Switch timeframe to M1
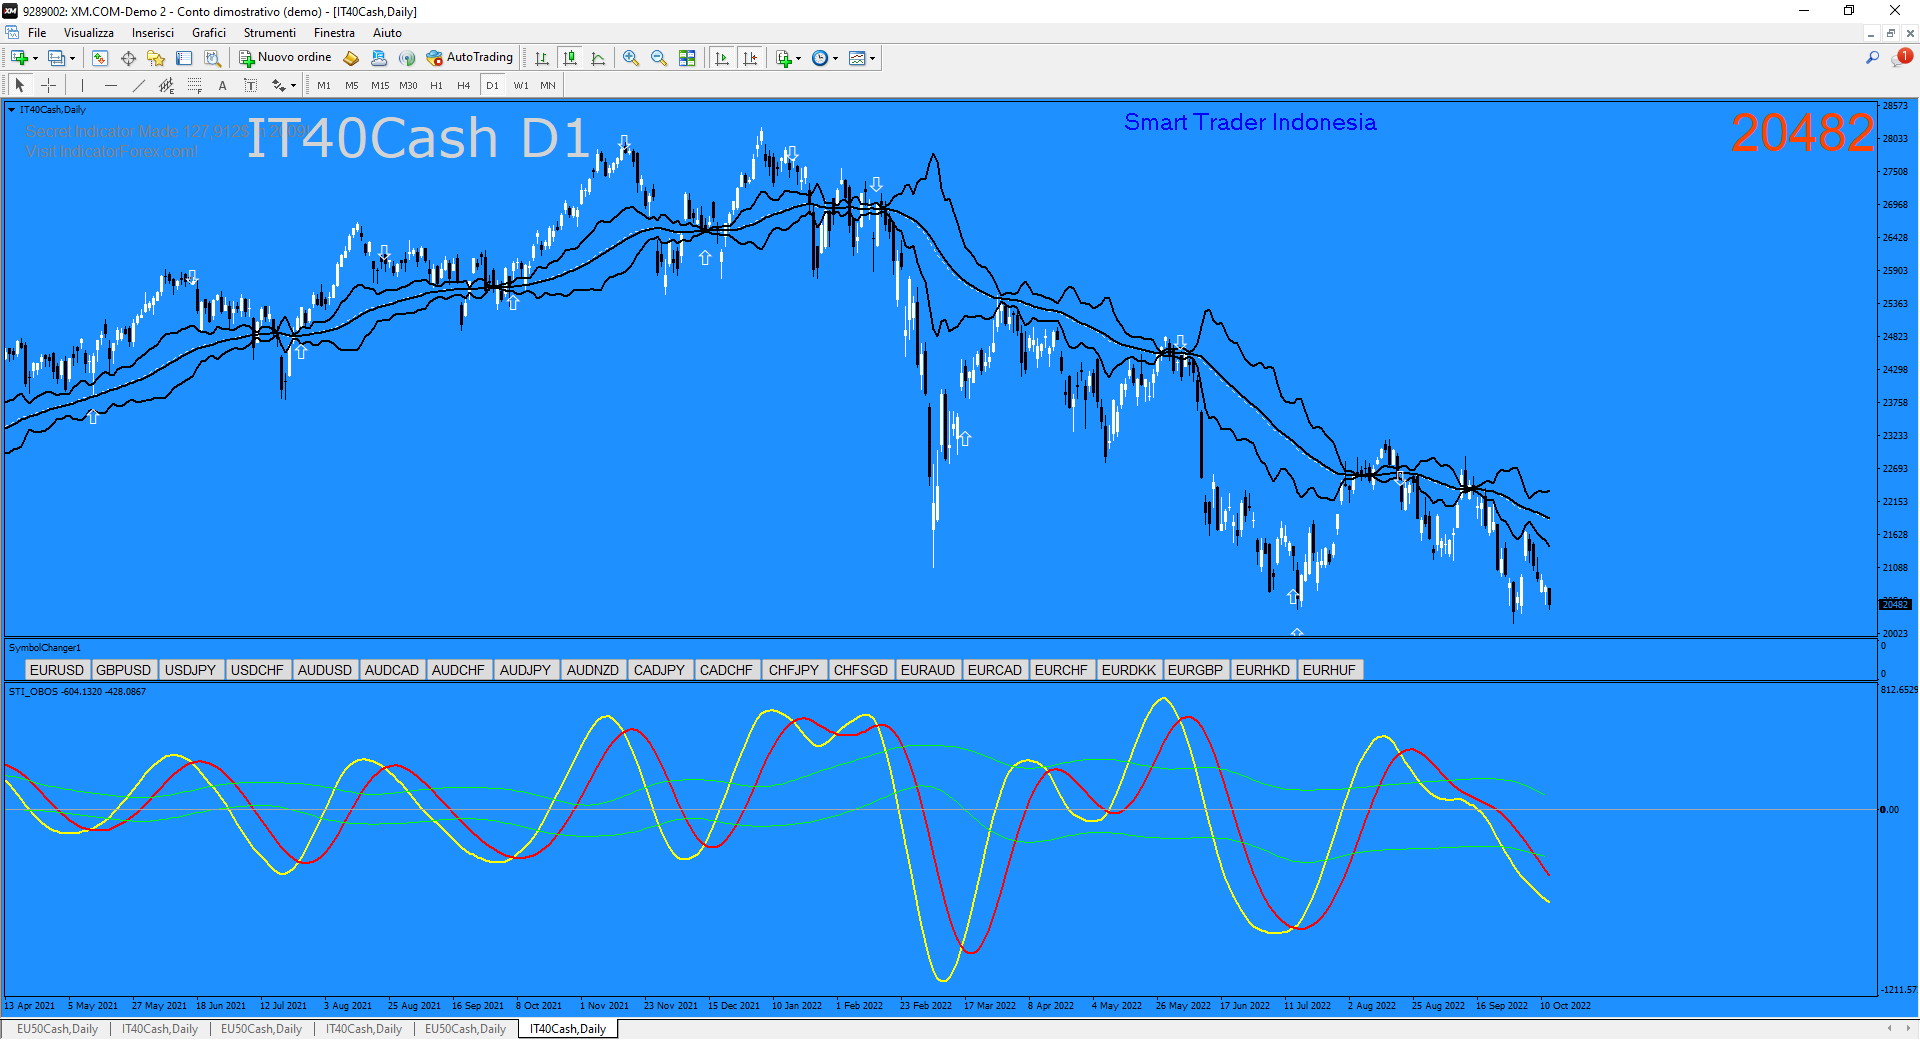The image size is (1920, 1040). (324, 85)
